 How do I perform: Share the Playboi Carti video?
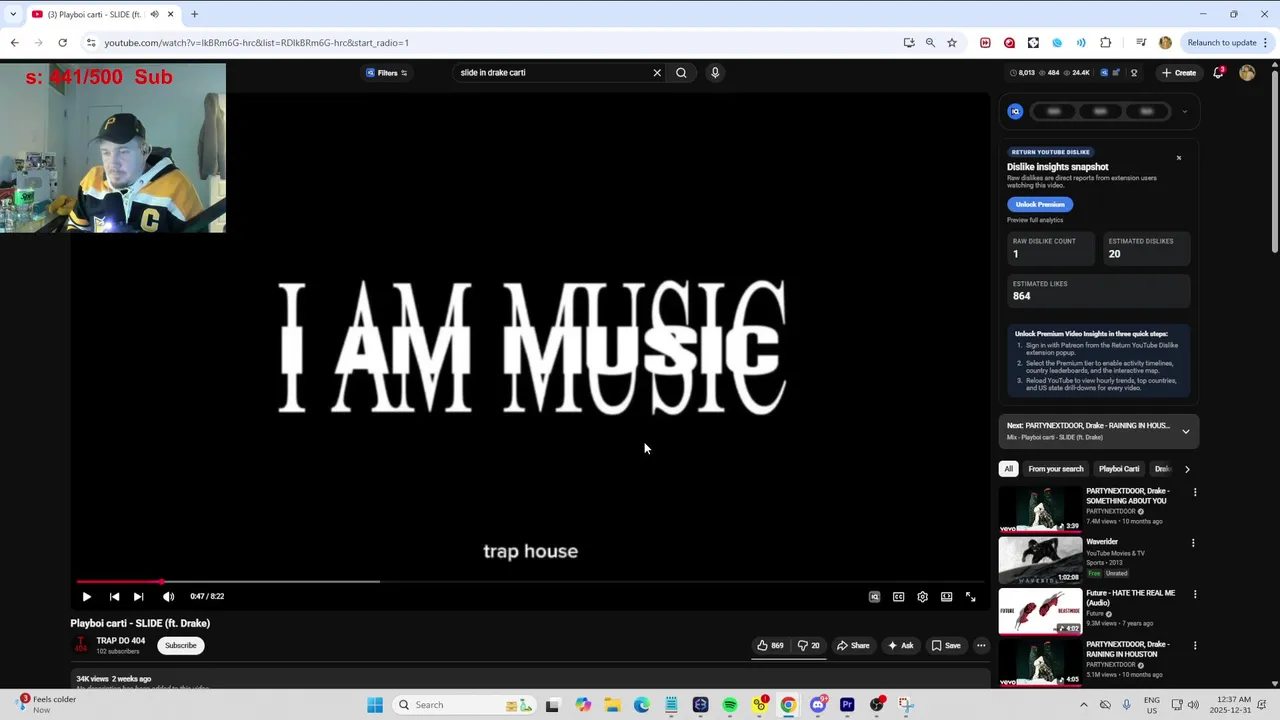(x=853, y=645)
